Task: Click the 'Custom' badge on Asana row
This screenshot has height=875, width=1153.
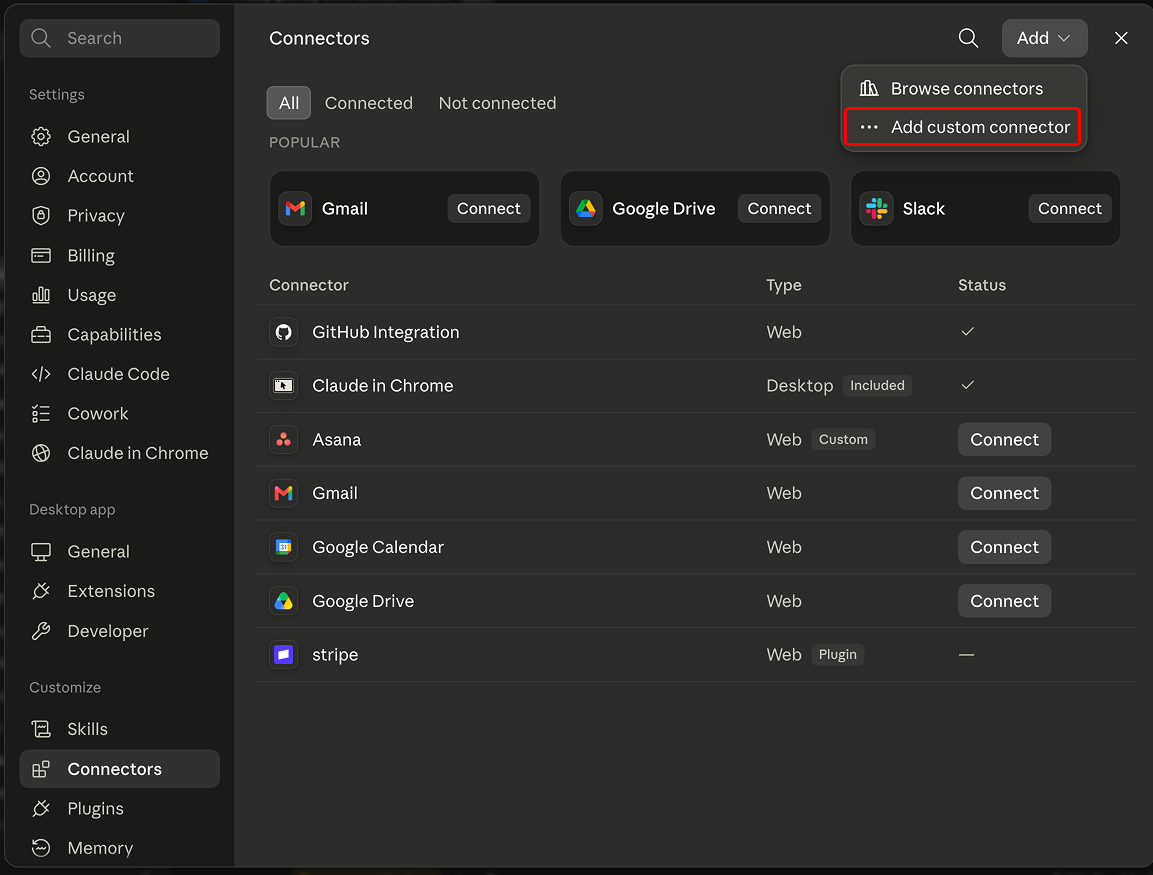Action: click(843, 440)
